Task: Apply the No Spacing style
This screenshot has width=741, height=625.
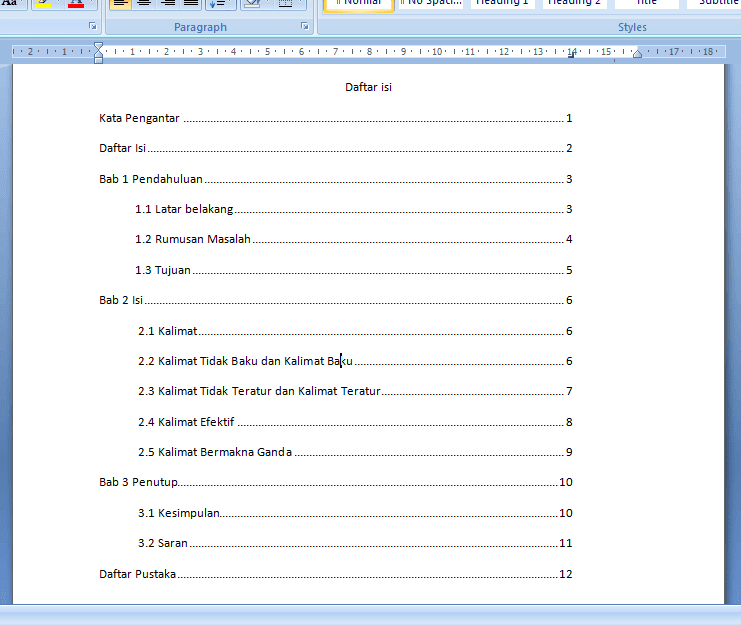Action: [431, 4]
